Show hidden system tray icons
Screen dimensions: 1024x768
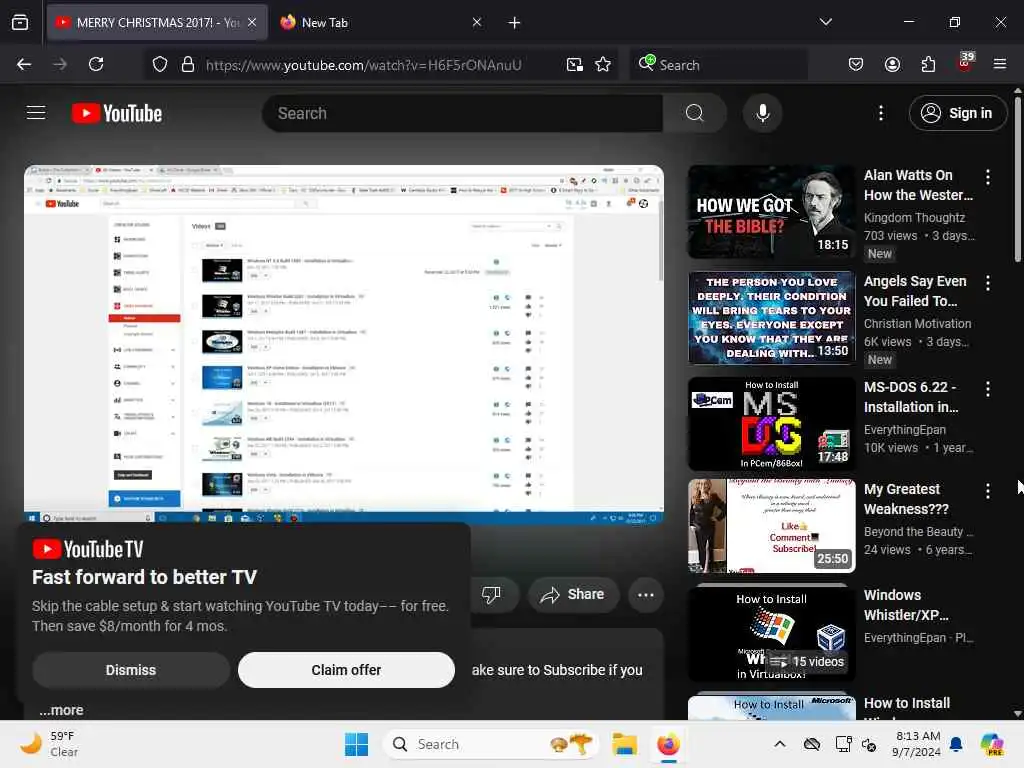pos(780,744)
